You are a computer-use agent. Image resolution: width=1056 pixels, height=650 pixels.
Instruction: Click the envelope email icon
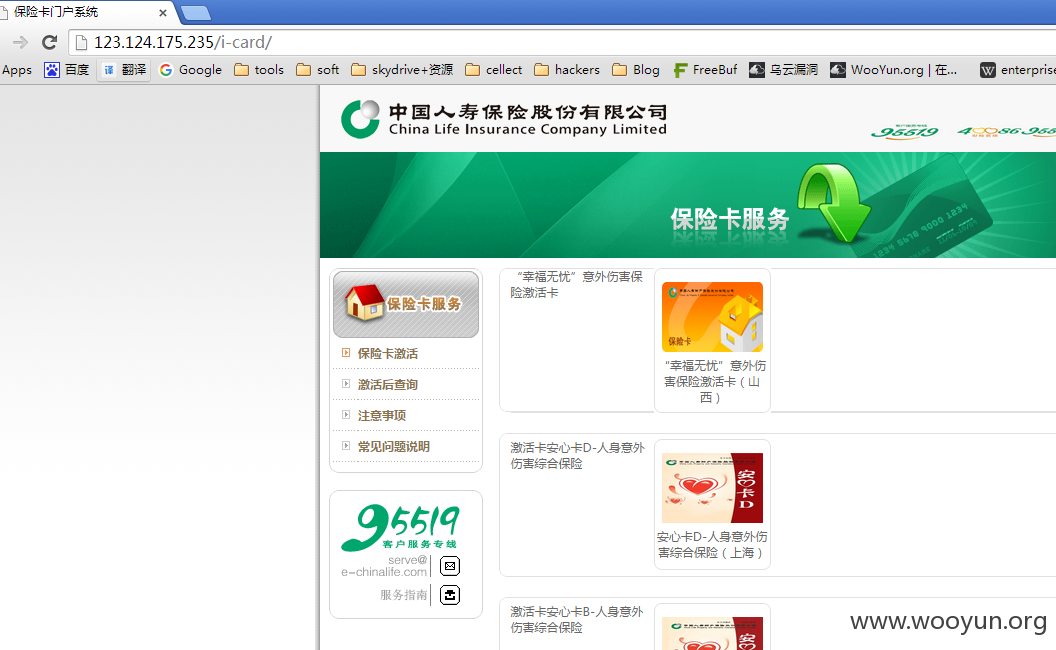tap(450, 566)
